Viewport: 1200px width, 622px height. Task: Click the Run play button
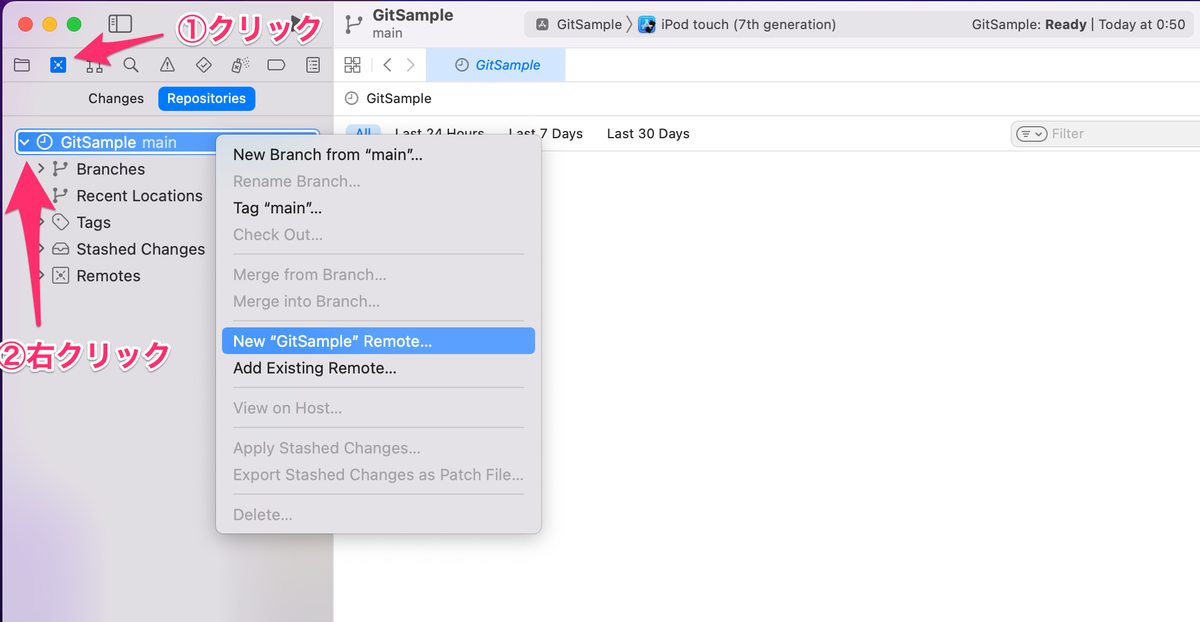297,24
